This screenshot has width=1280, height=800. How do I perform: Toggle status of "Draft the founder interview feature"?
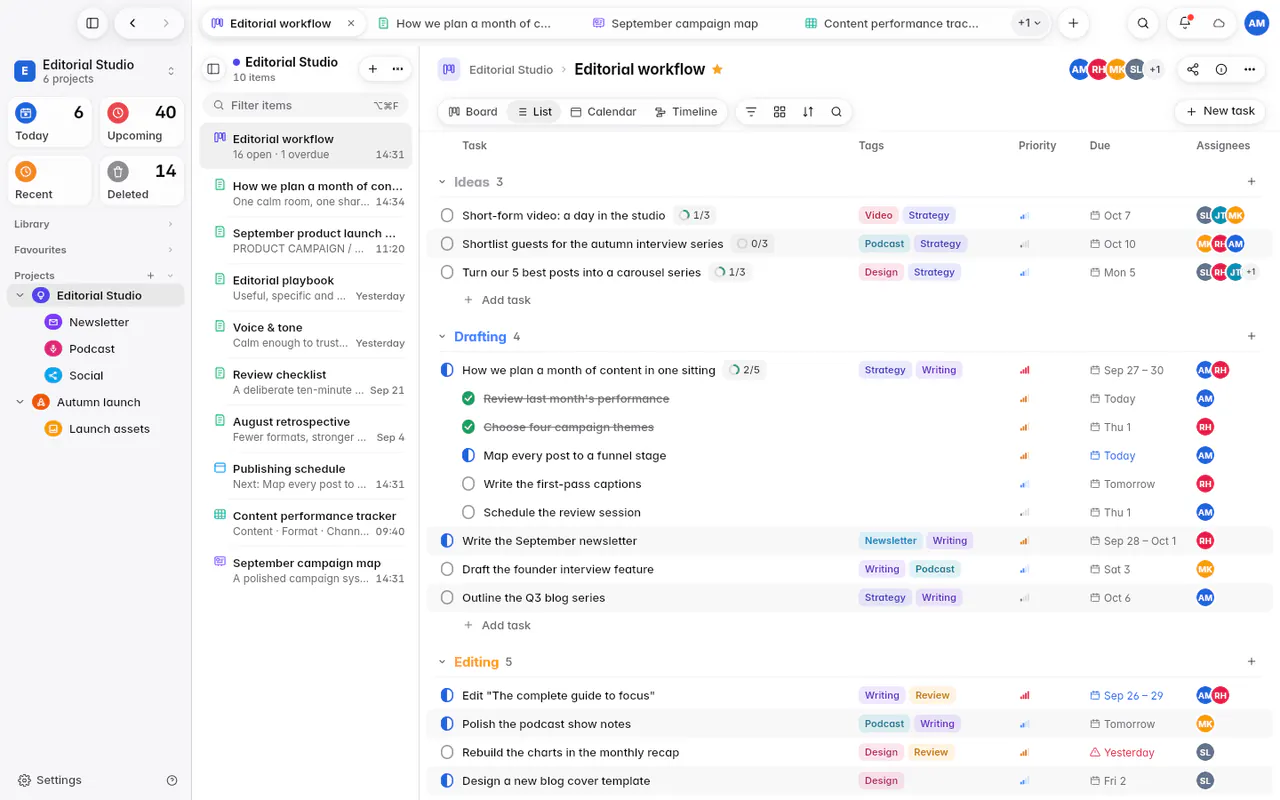[x=447, y=569]
